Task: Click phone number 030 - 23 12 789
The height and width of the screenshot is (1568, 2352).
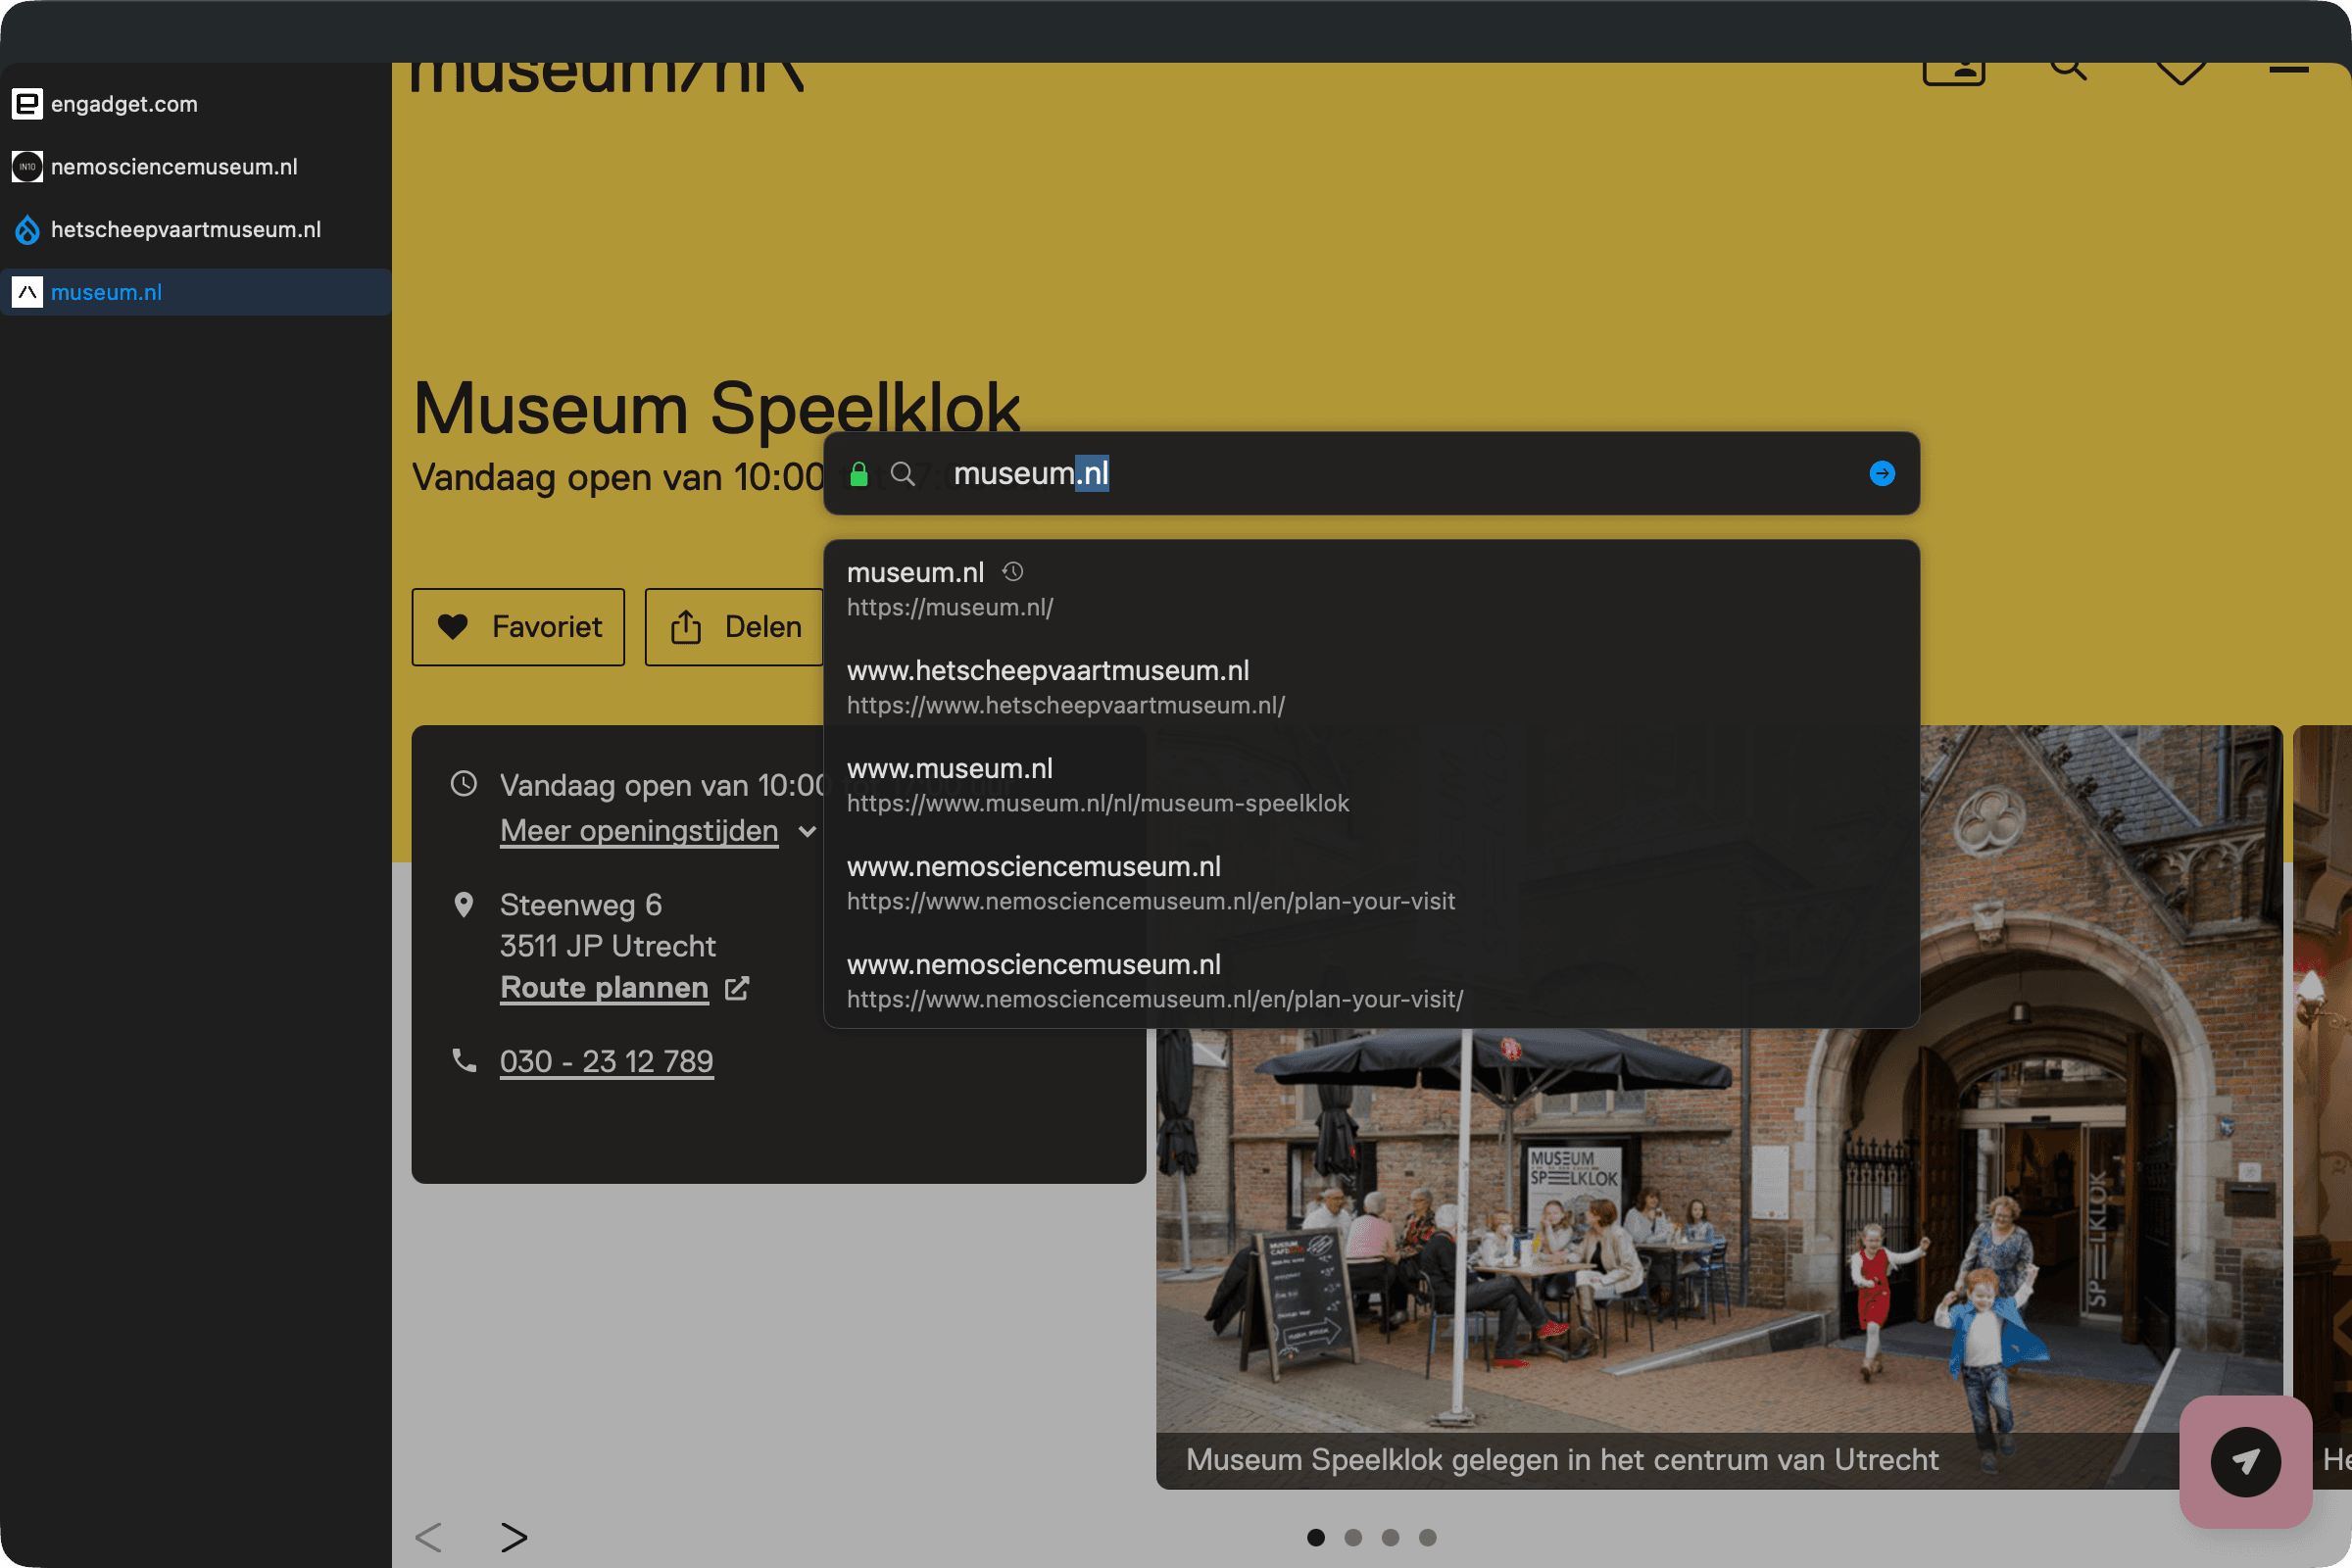Action: 606,1061
